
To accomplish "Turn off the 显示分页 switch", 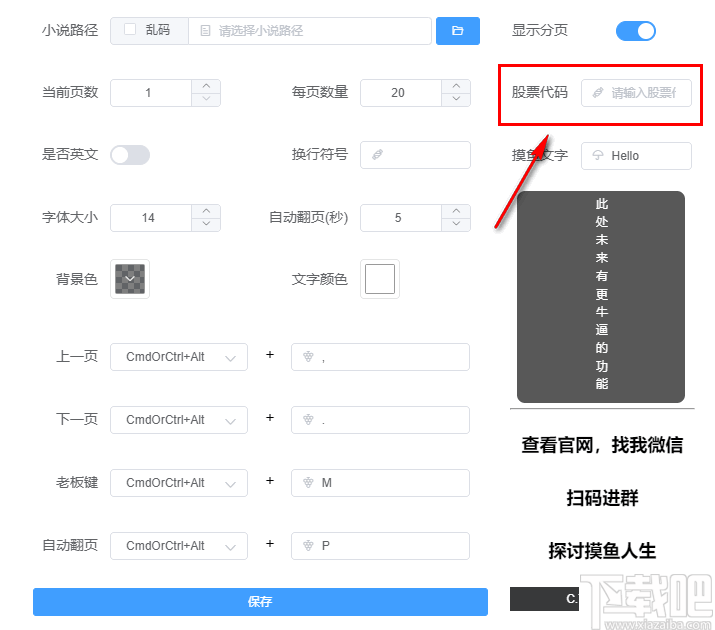I will point(636,31).
